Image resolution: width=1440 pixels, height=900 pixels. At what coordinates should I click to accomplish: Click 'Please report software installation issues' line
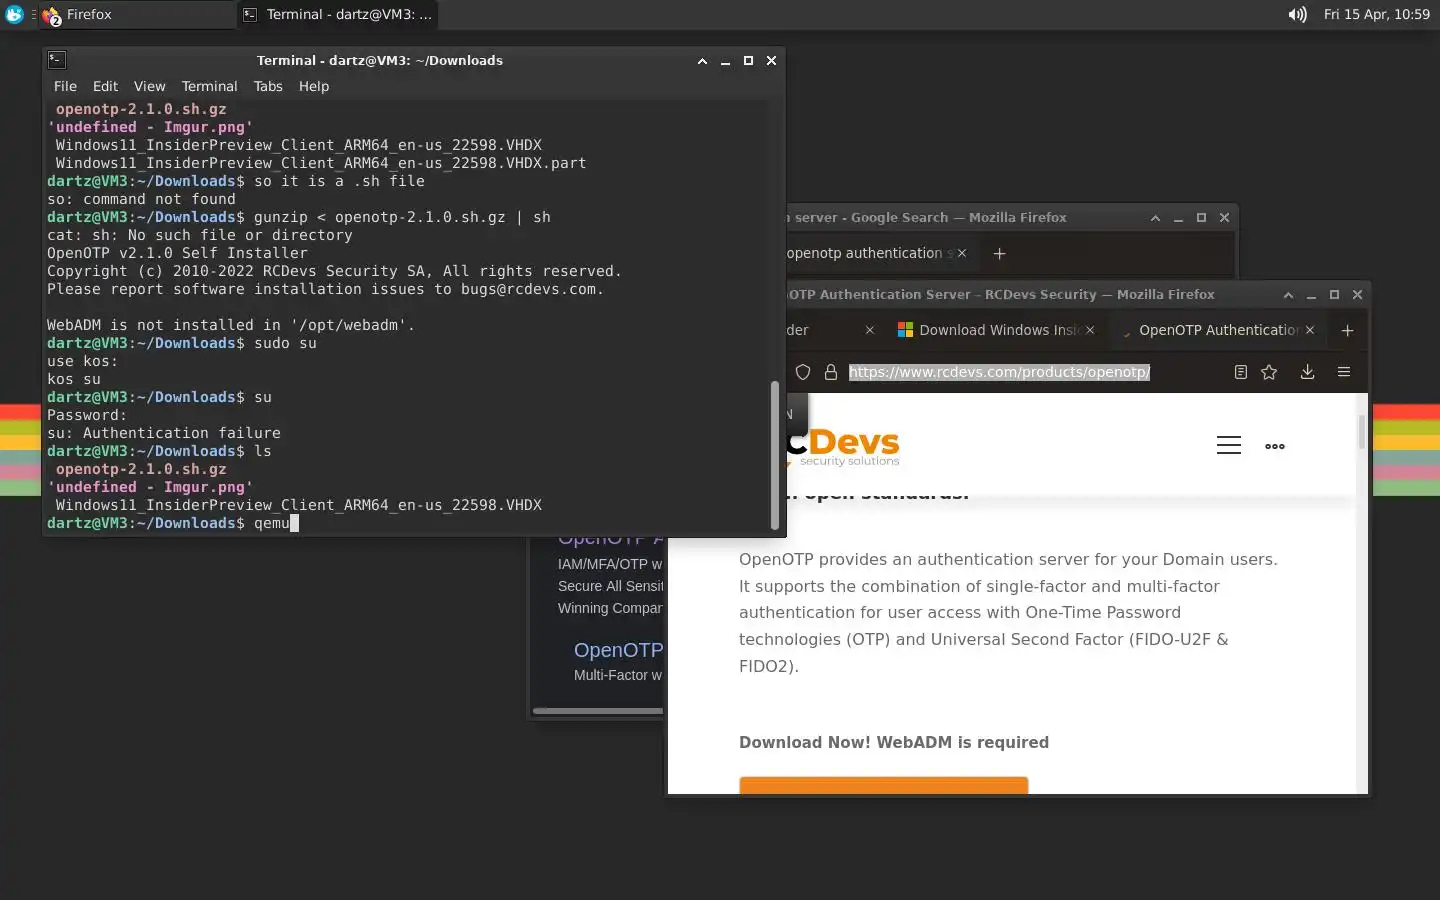(x=325, y=289)
